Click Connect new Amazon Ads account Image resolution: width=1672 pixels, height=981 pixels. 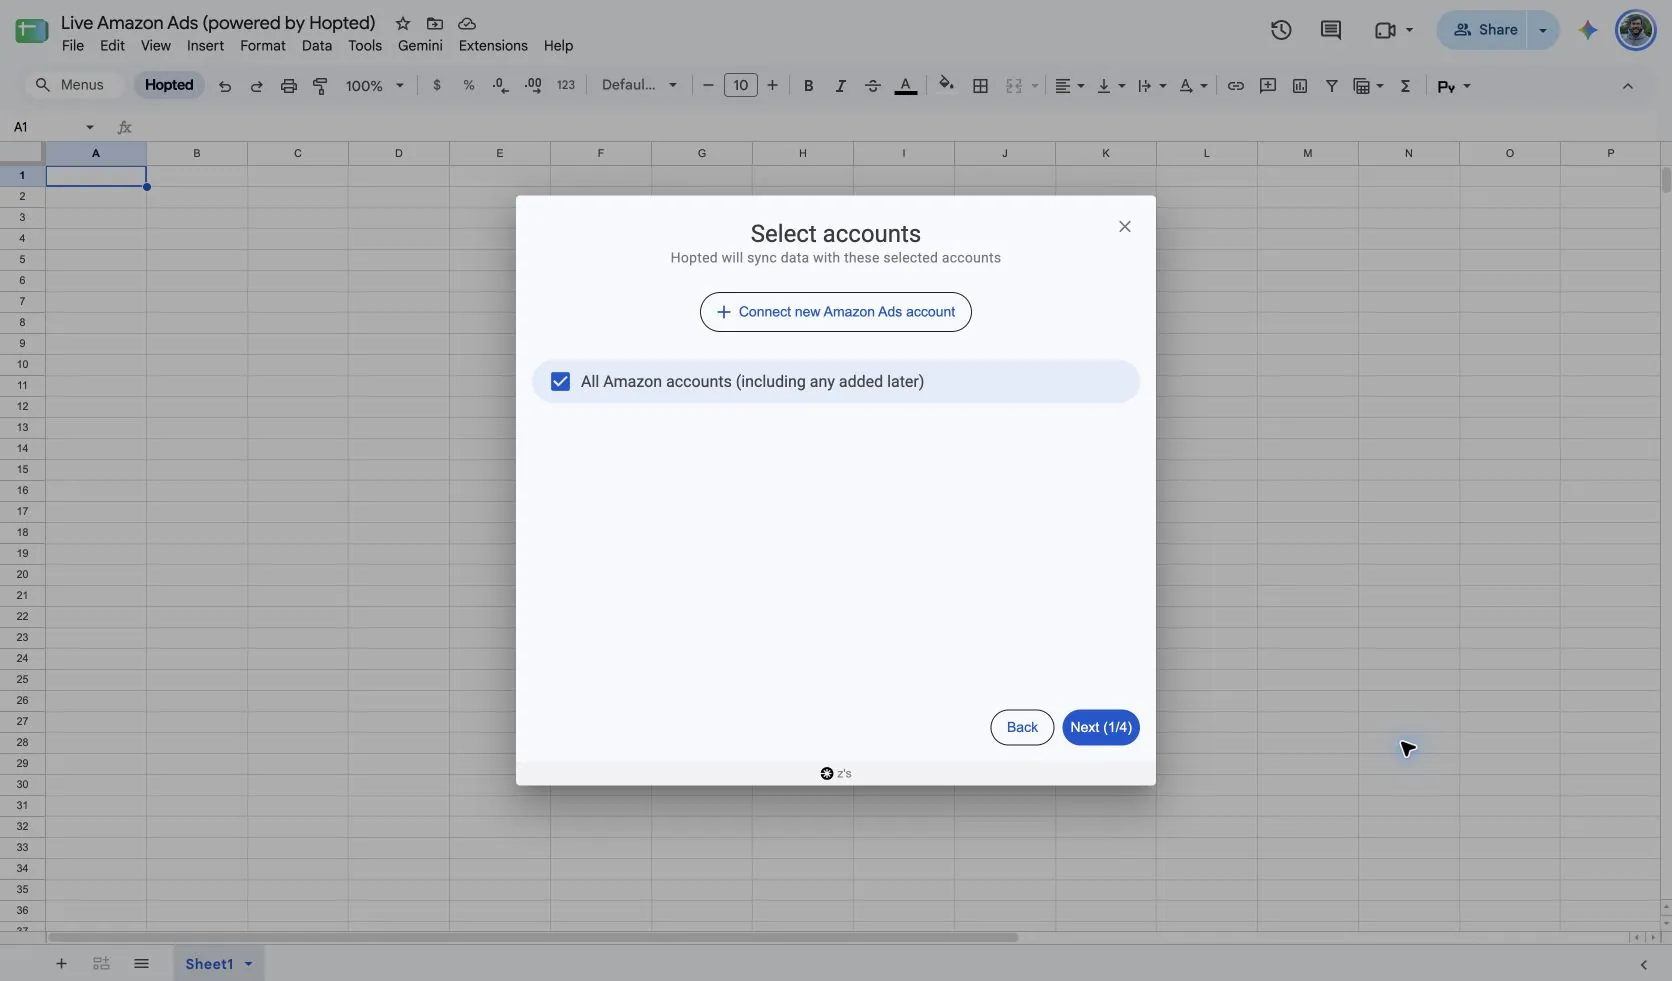pos(836,312)
